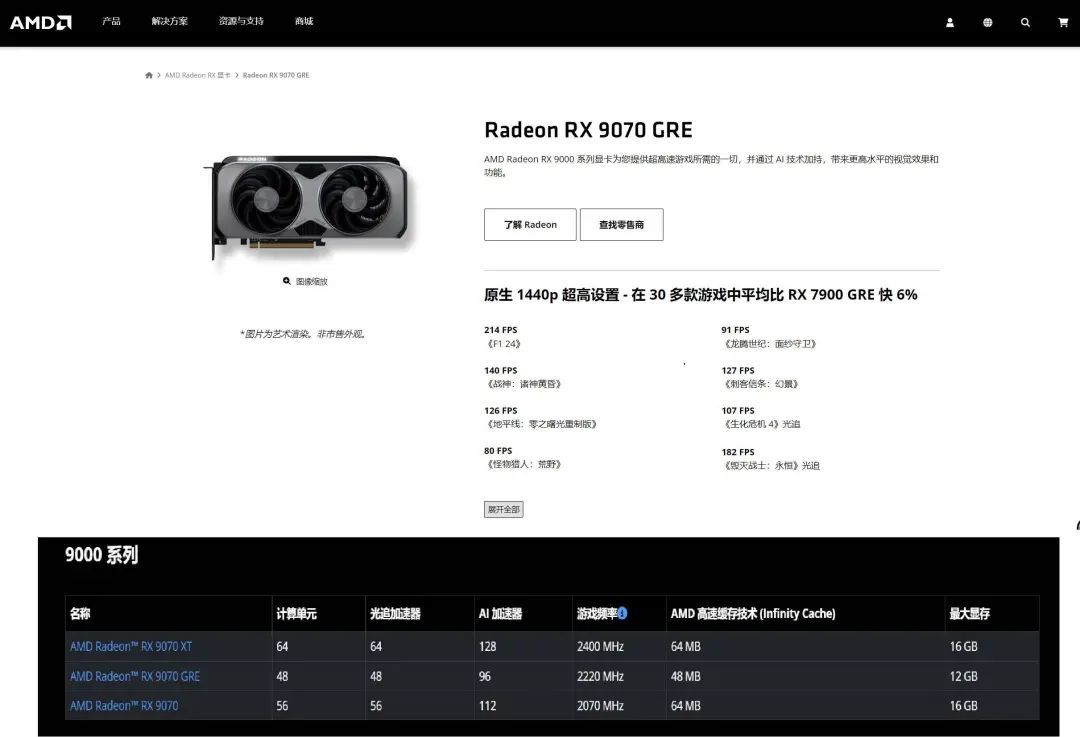
Task: Click the 182 FPS value
Action: pyautogui.click(x=738, y=453)
